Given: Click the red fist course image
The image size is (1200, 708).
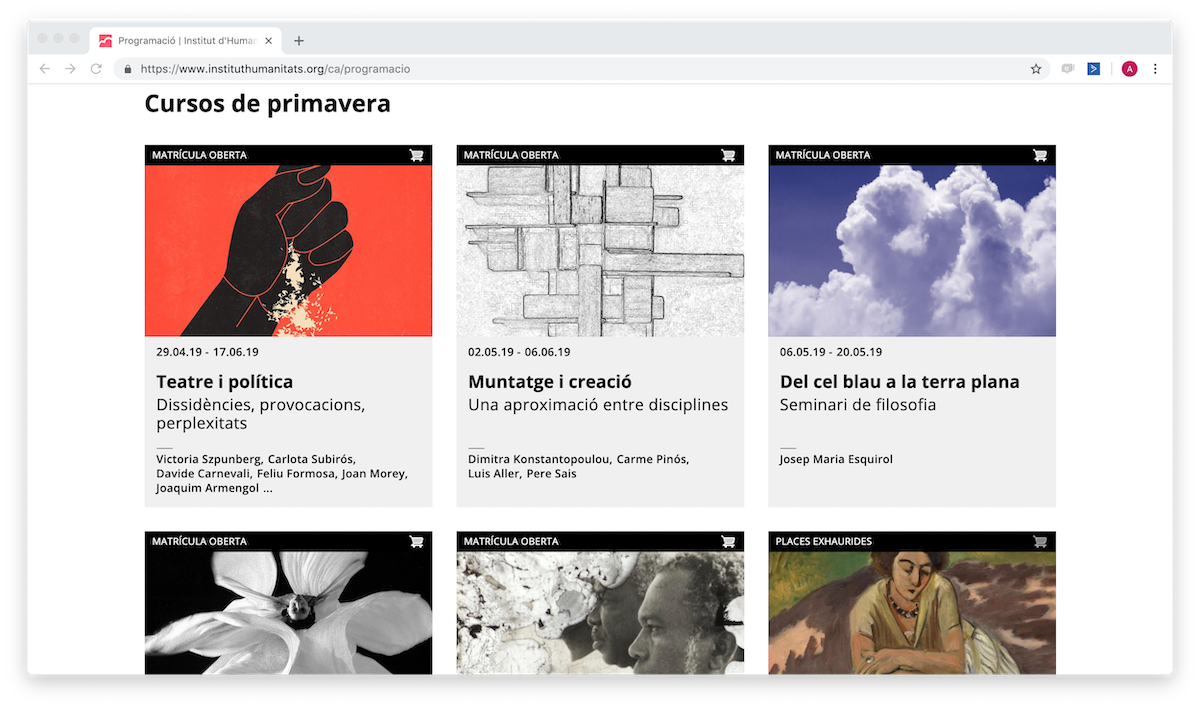Looking at the screenshot, I should 288,250.
